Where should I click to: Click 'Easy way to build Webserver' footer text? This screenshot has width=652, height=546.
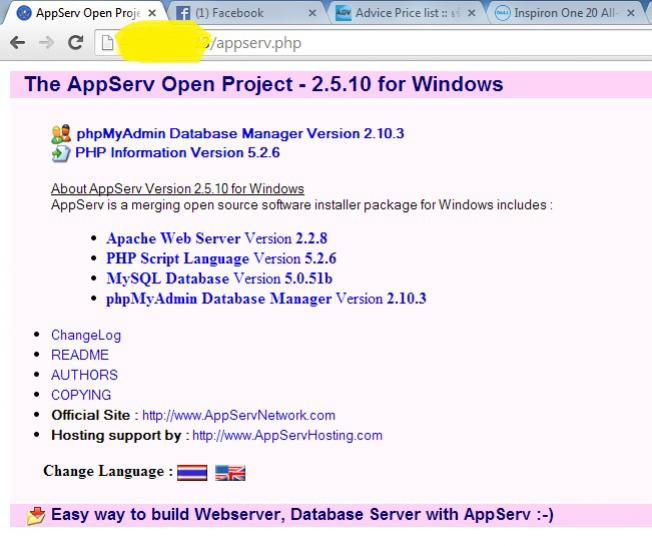(302, 514)
